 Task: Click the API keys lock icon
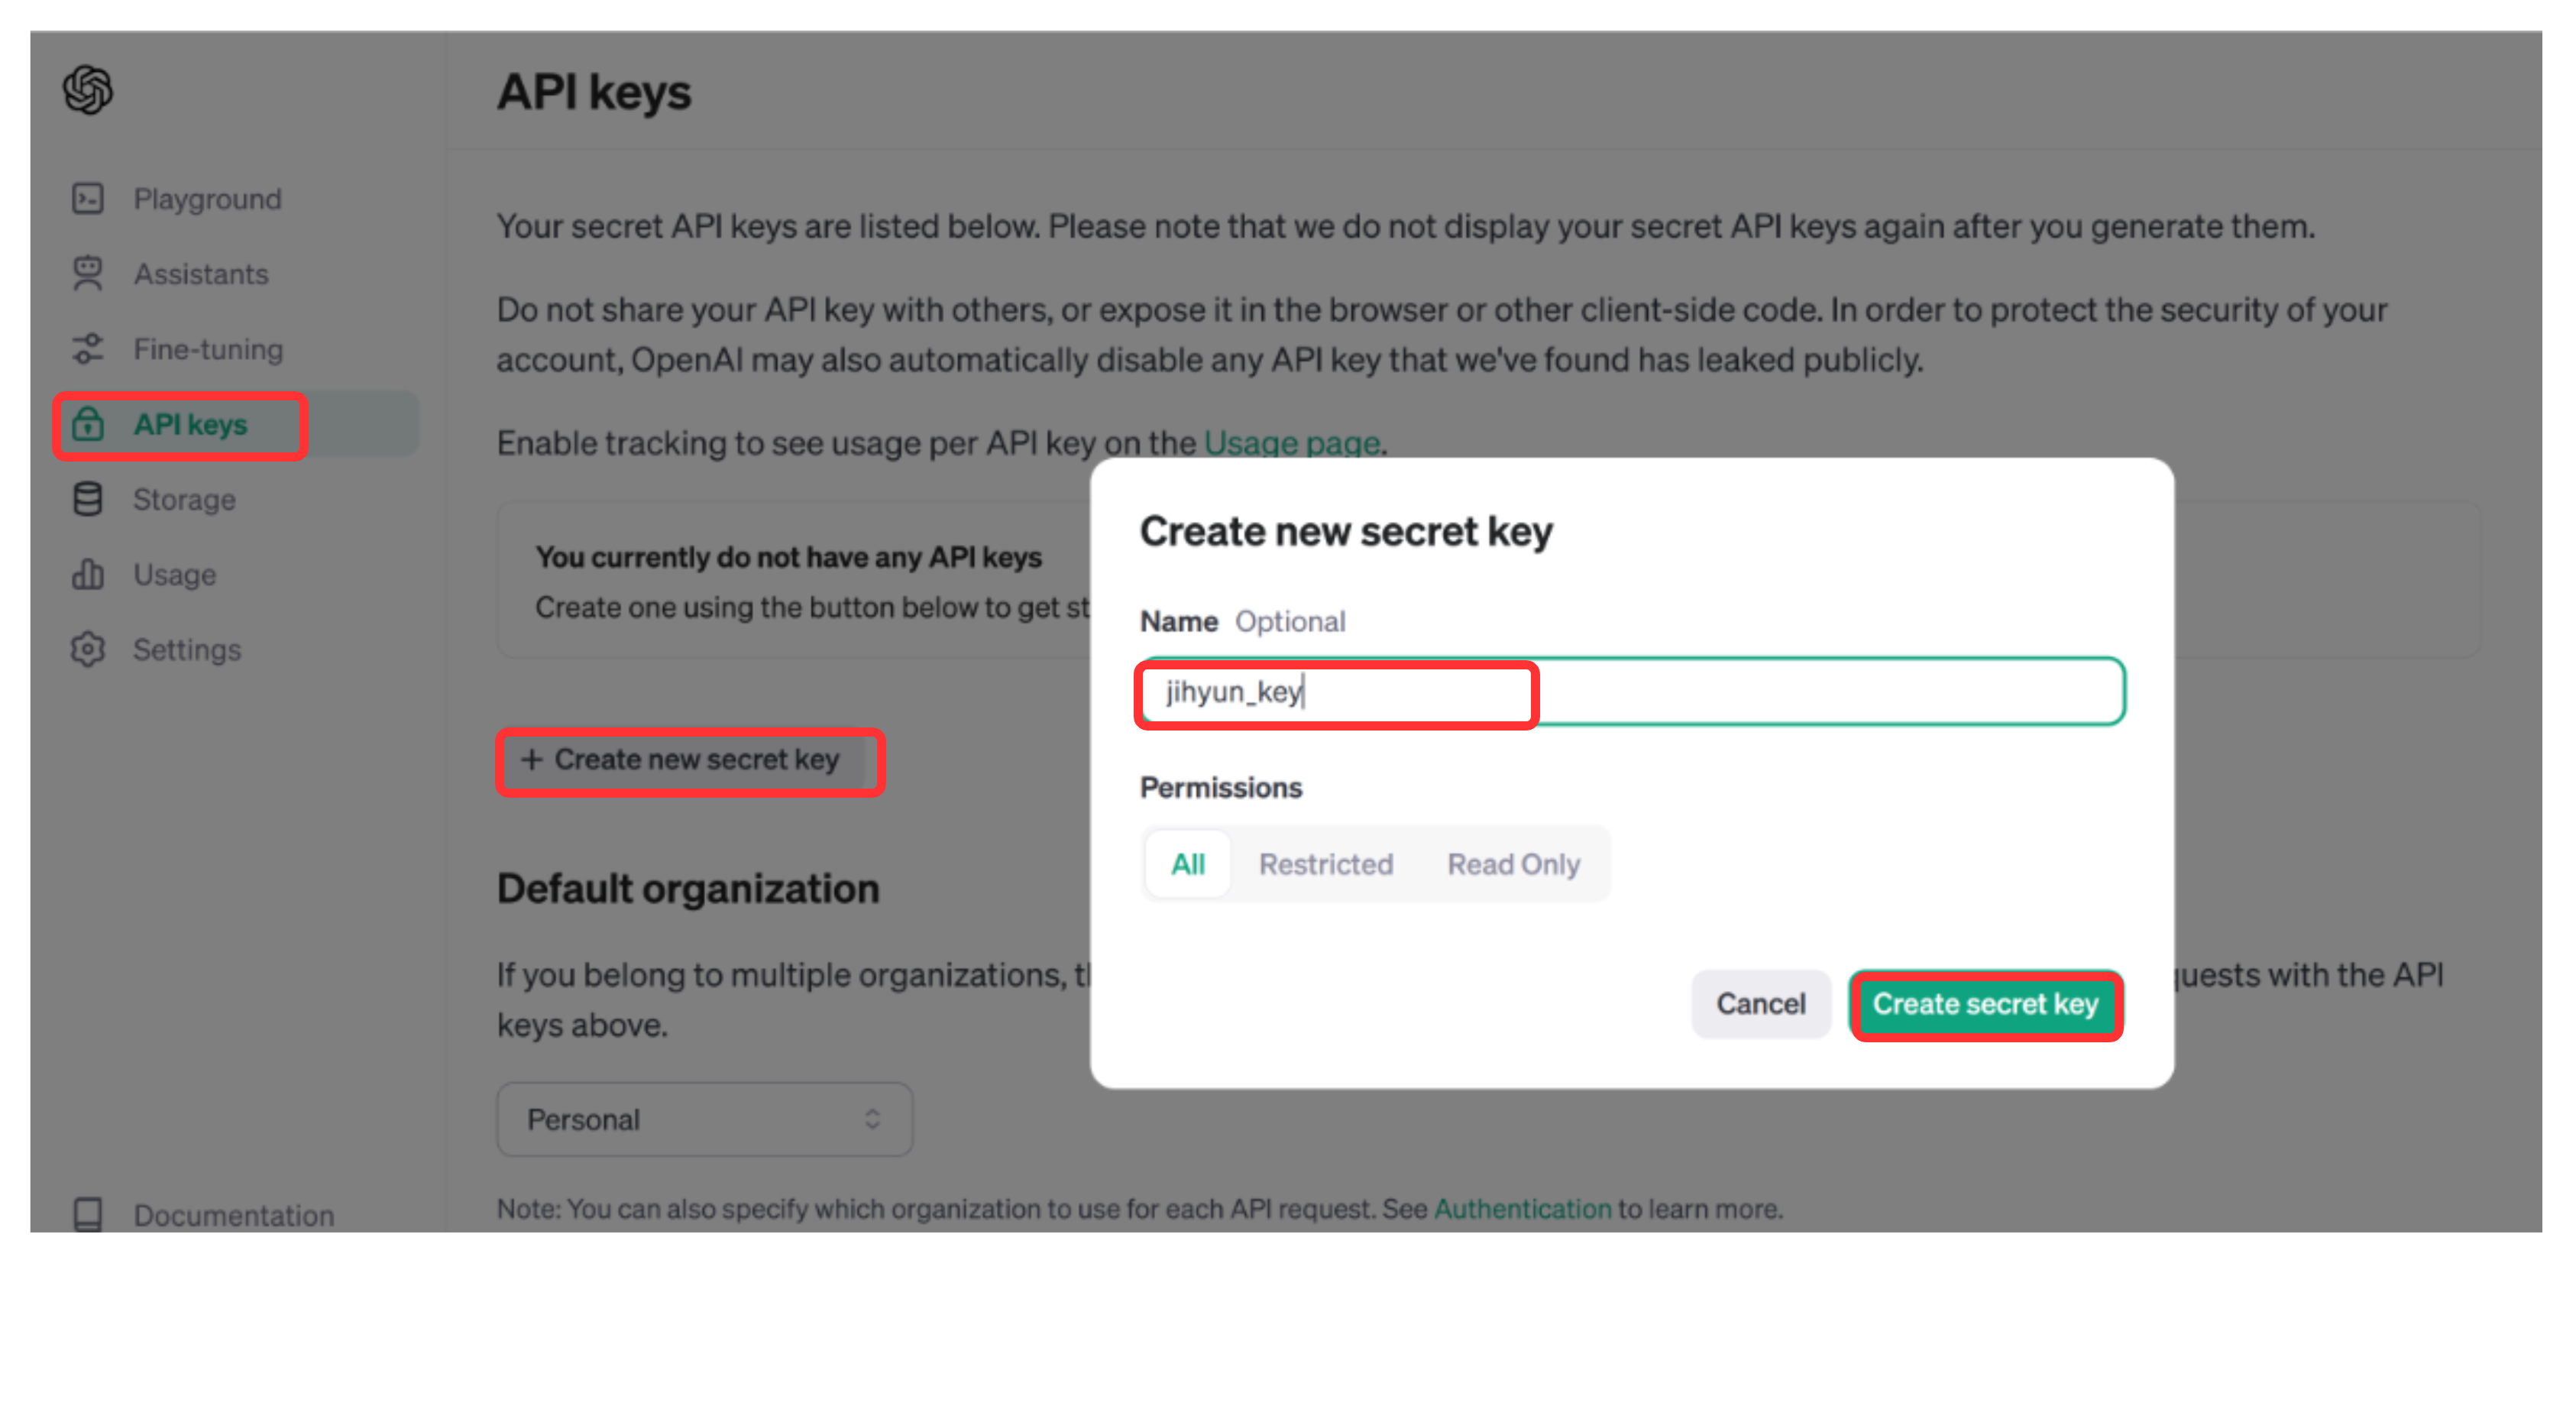(88, 424)
